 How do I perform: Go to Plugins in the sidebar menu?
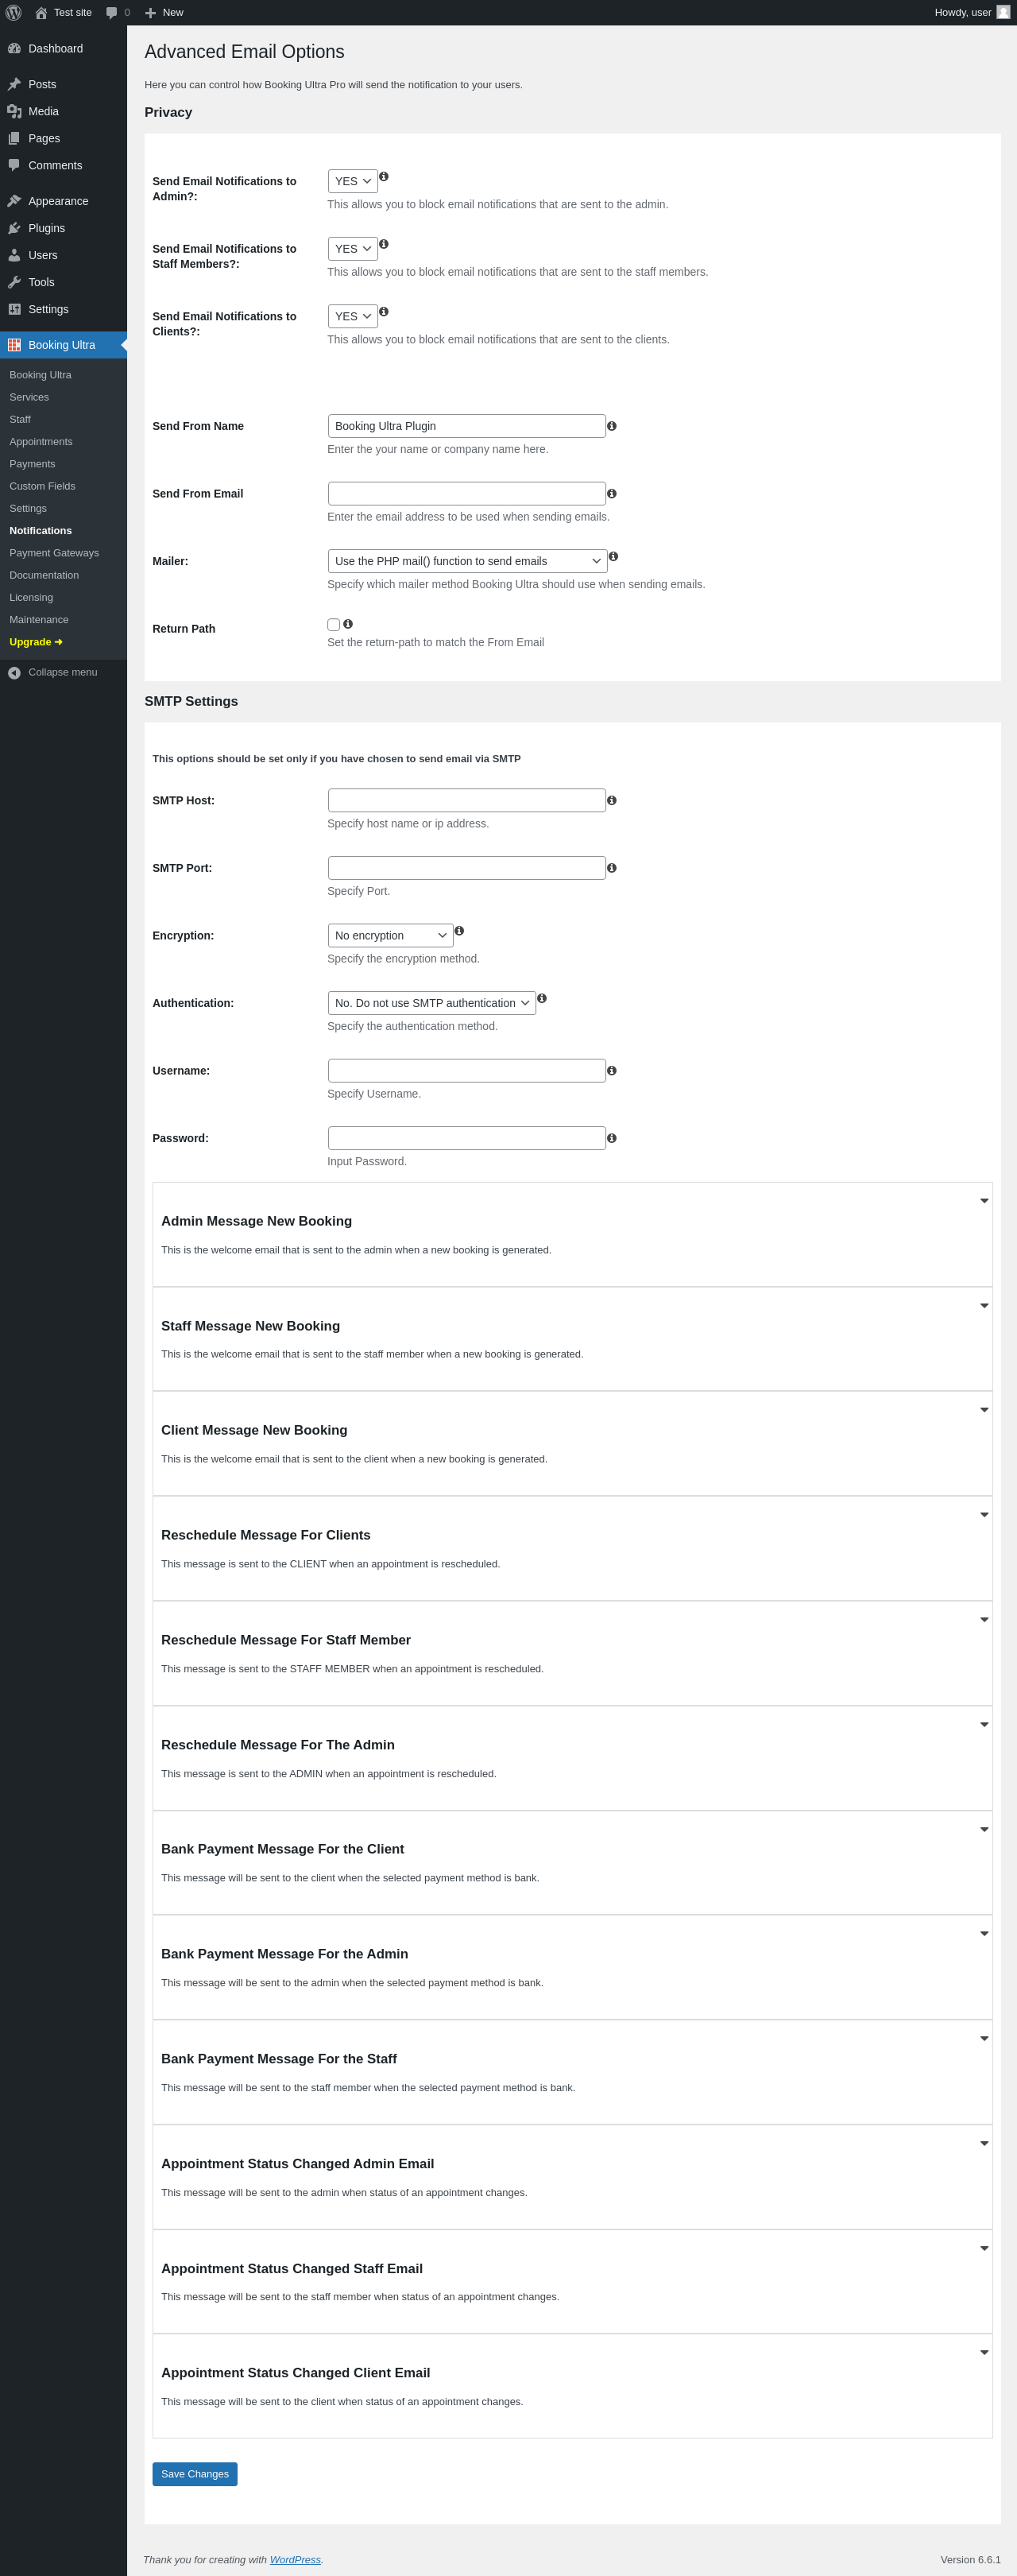pyautogui.click(x=46, y=228)
